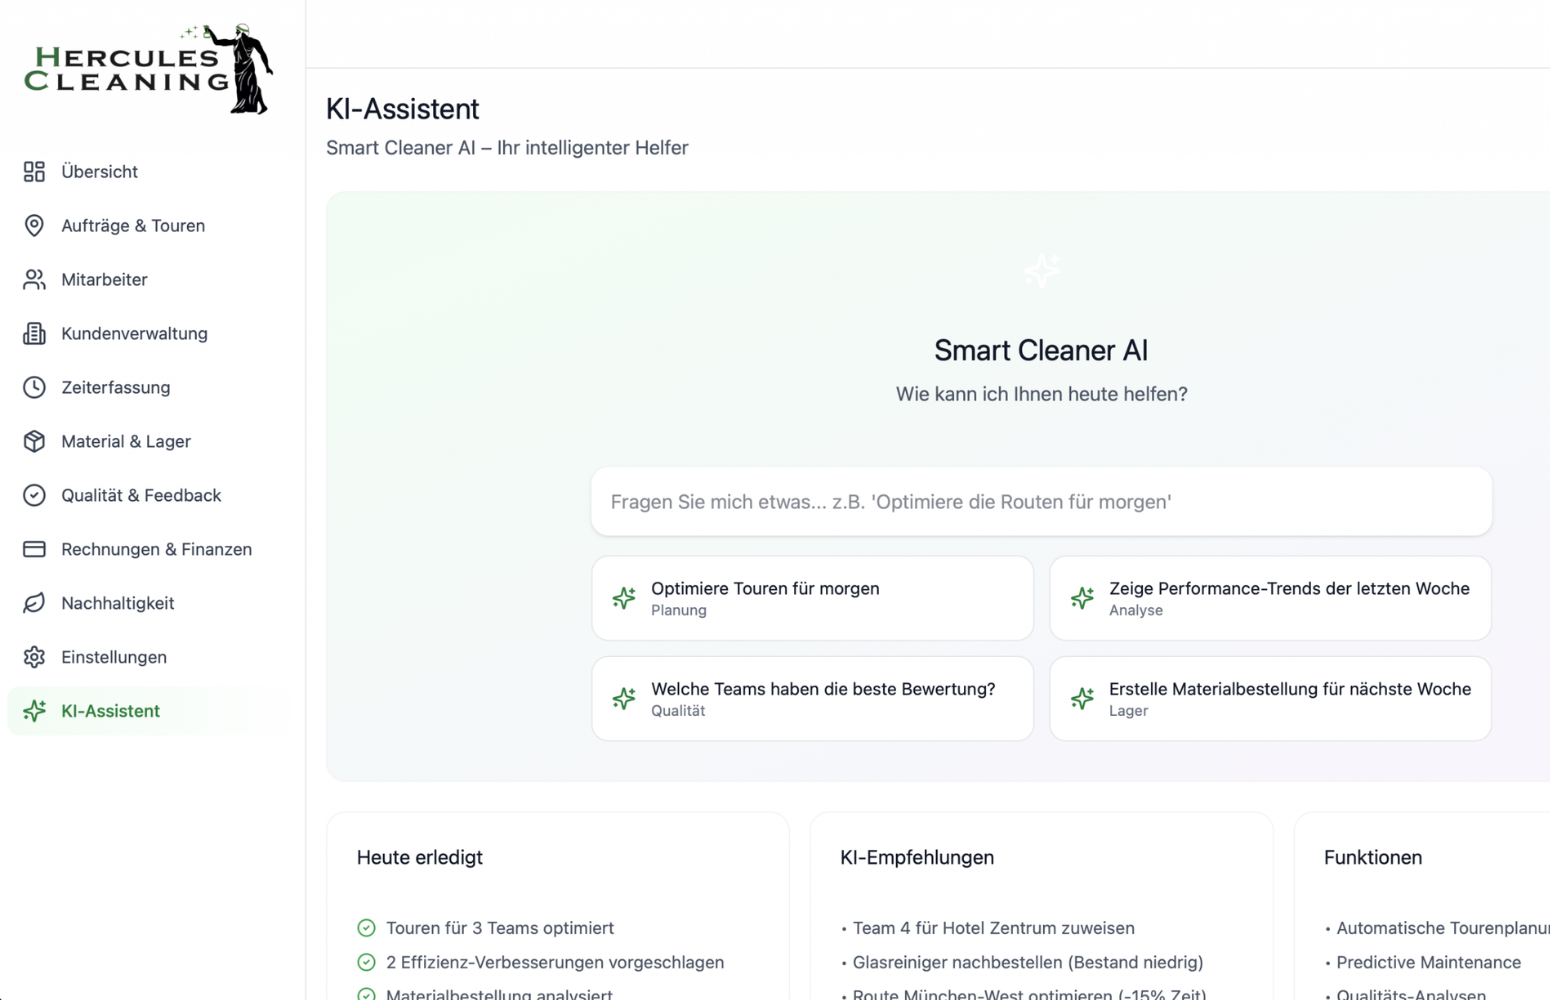
Task: Click the 'Touren für 3 Teams optimiert' checkmark
Action: 367,928
